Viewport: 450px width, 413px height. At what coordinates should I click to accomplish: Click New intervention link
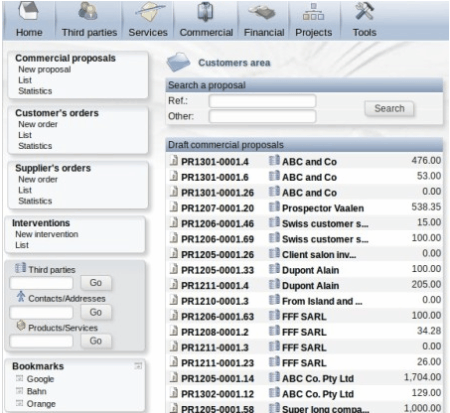coord(47,234)
